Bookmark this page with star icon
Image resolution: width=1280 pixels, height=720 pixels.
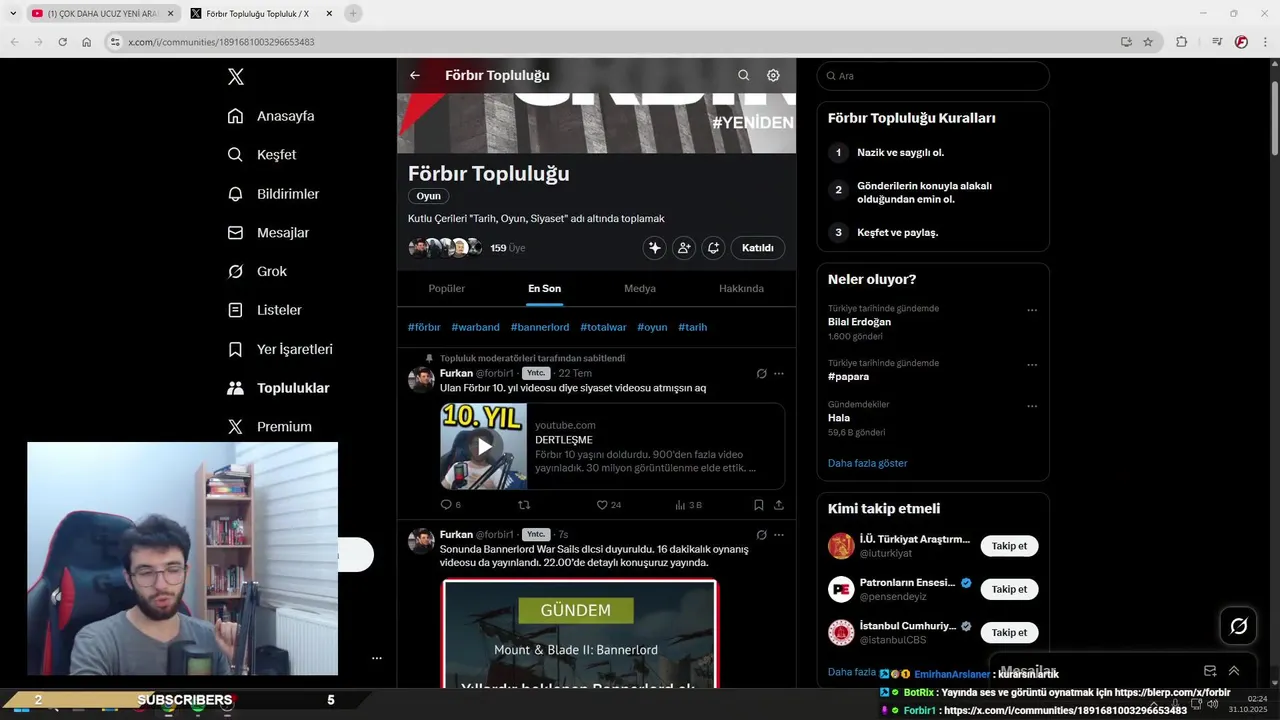(x=1148, y=42)
